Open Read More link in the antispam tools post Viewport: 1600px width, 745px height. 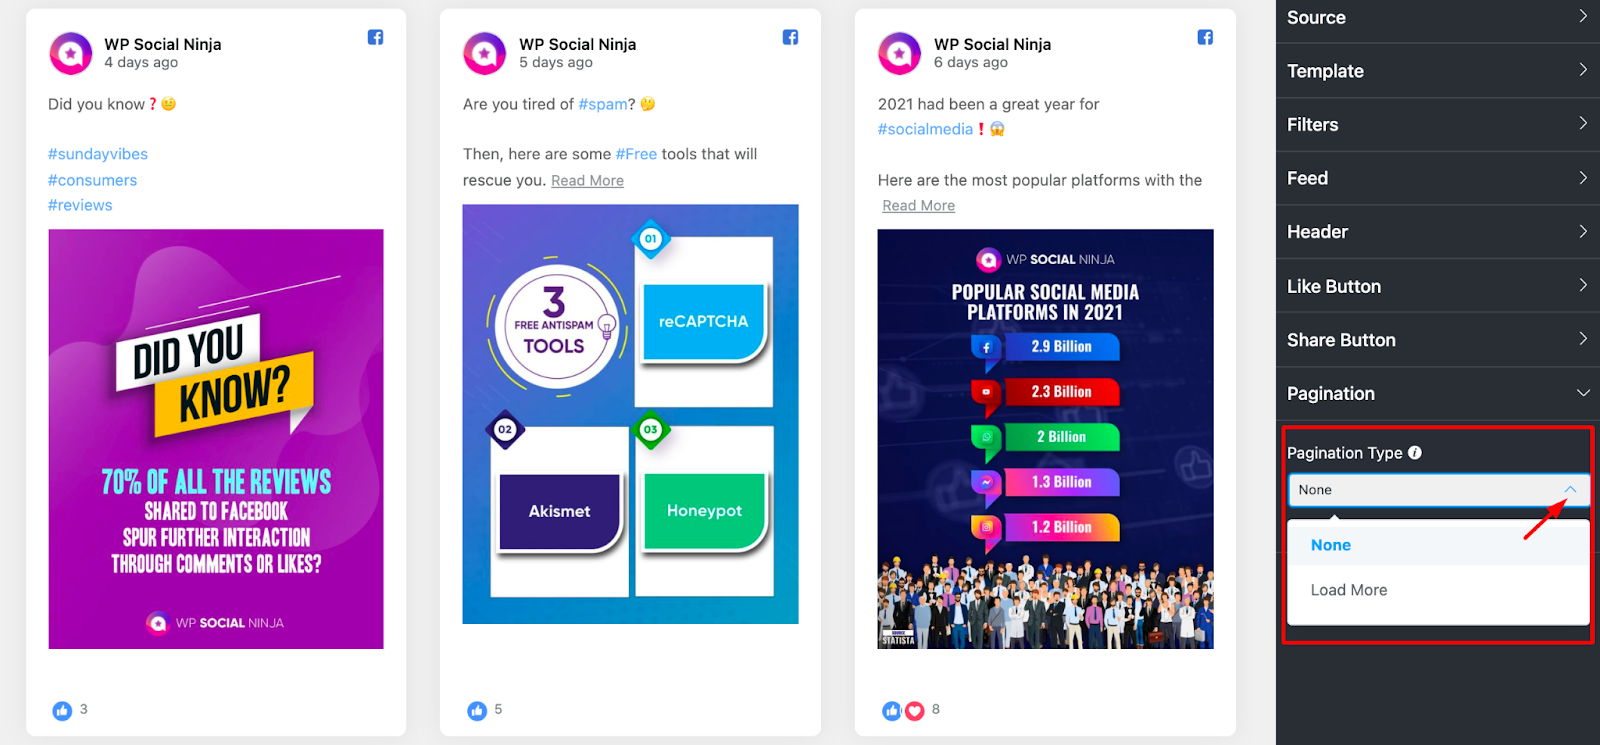pyautogui.click(x=587, y=181)
